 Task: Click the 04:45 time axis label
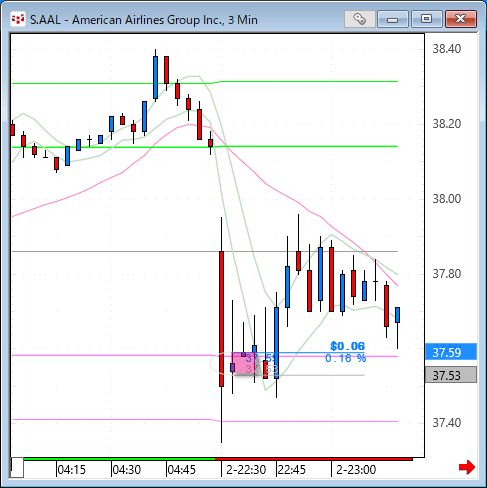182,470
